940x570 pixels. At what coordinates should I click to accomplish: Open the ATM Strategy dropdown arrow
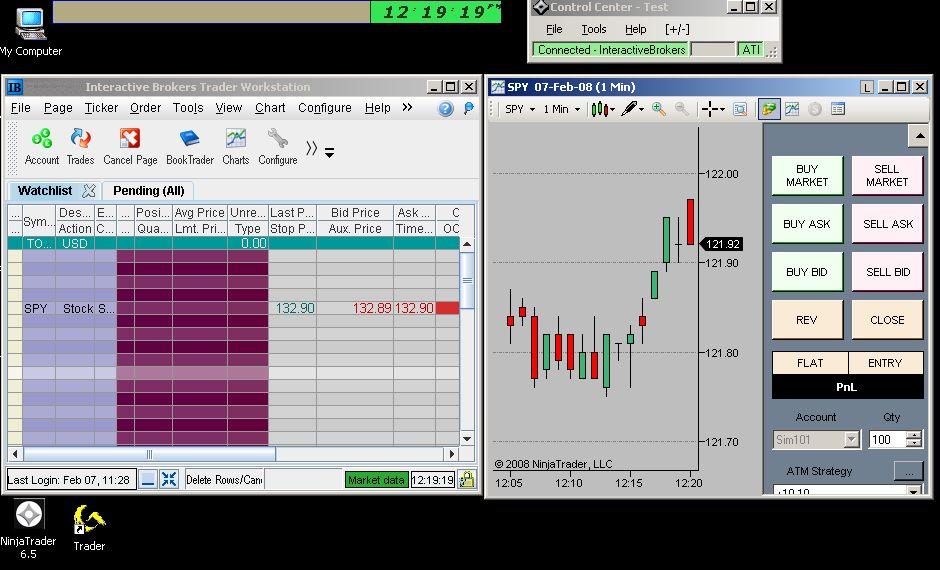[914, 491]
